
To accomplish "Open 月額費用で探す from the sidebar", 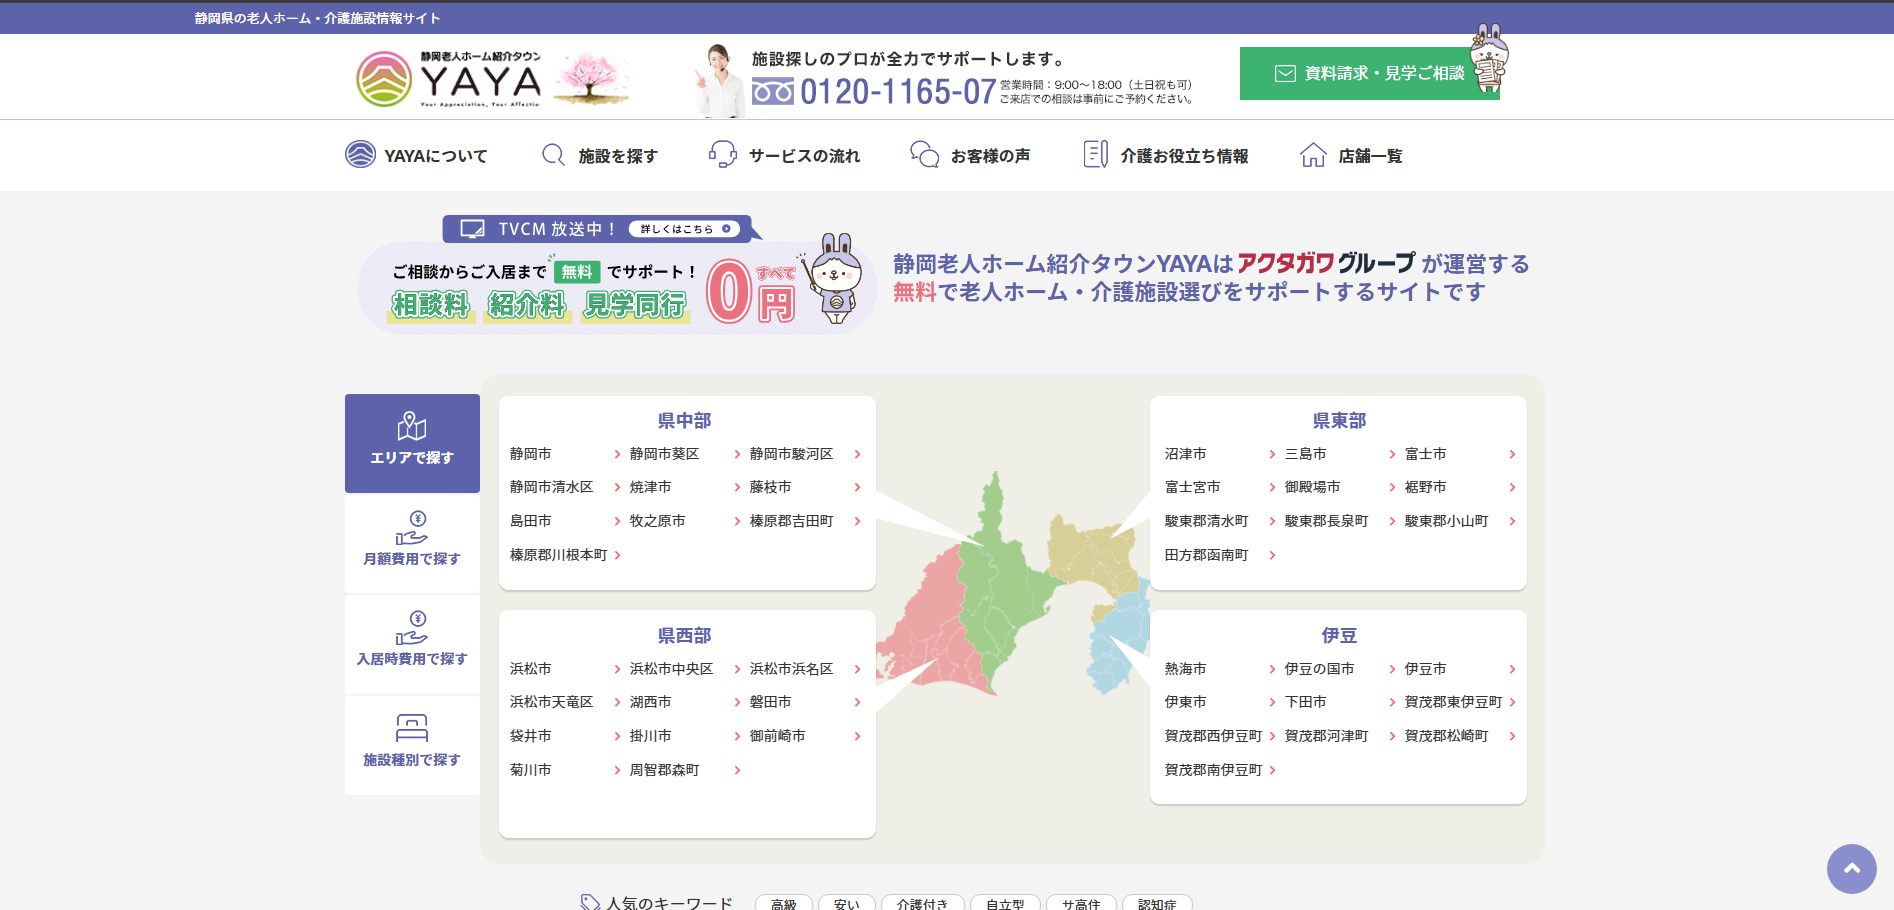I will (x=411, y=543).
